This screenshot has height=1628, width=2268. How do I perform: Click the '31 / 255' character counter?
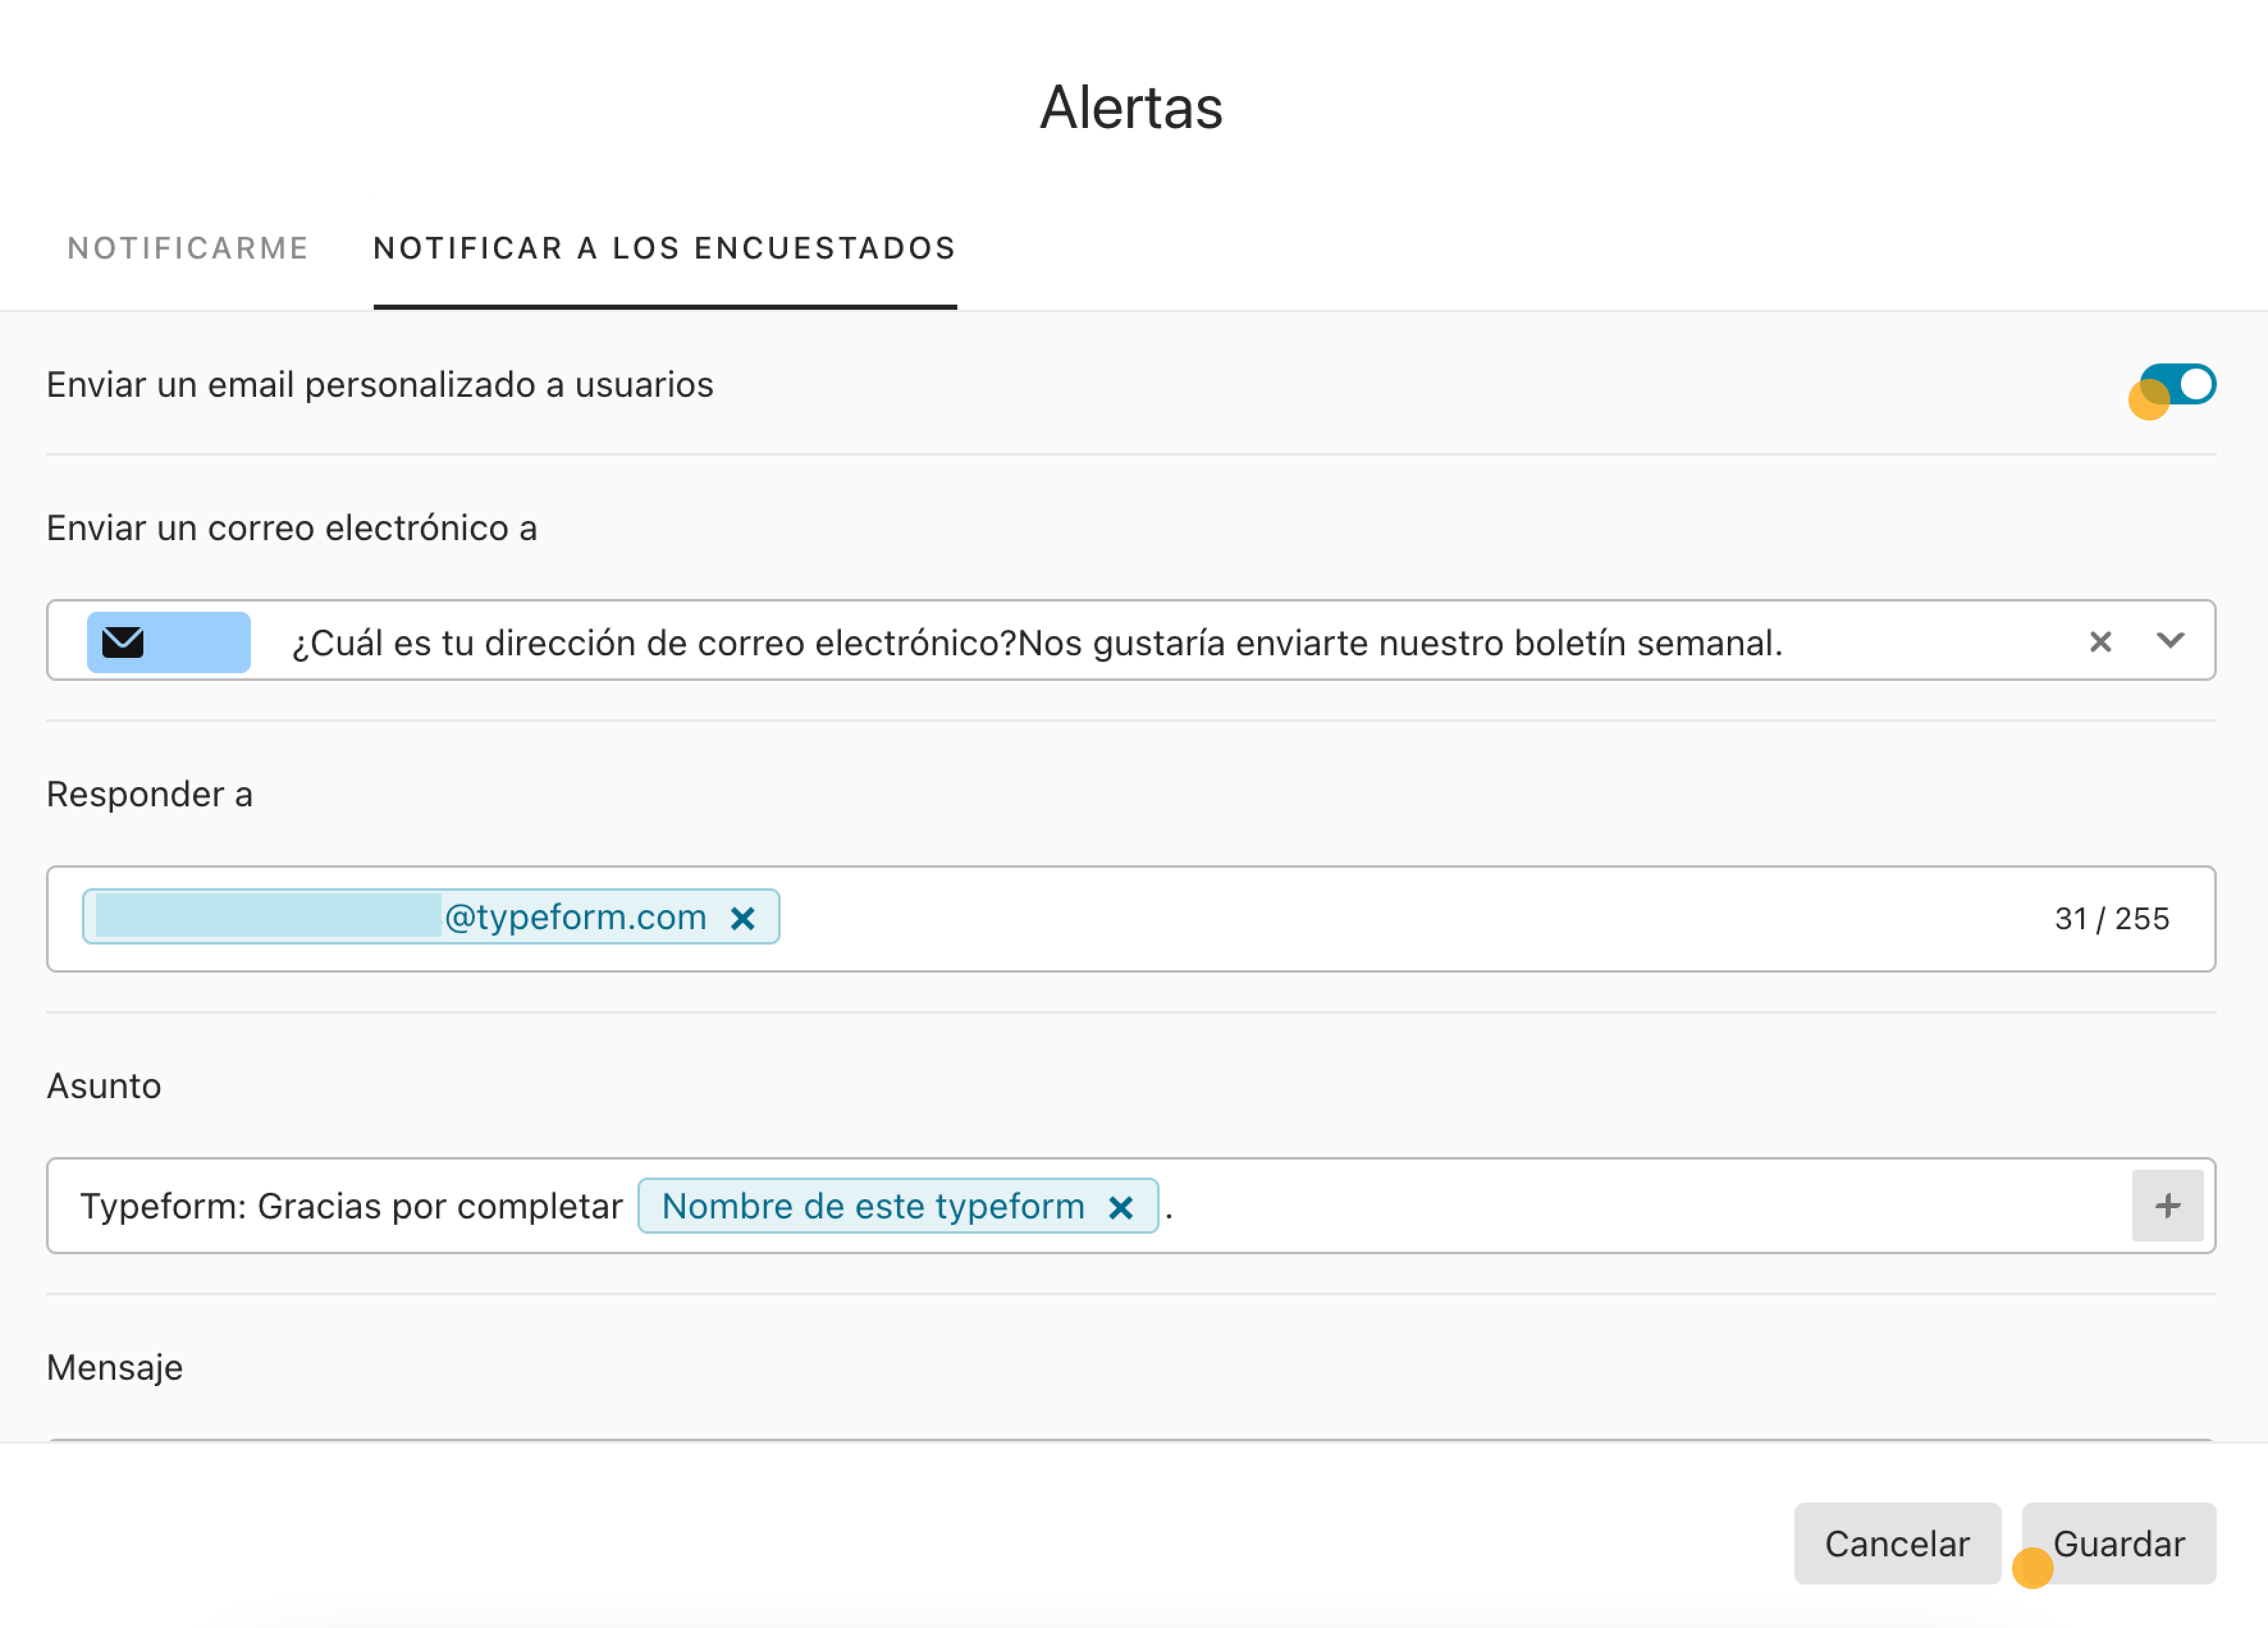[2112, 919]
